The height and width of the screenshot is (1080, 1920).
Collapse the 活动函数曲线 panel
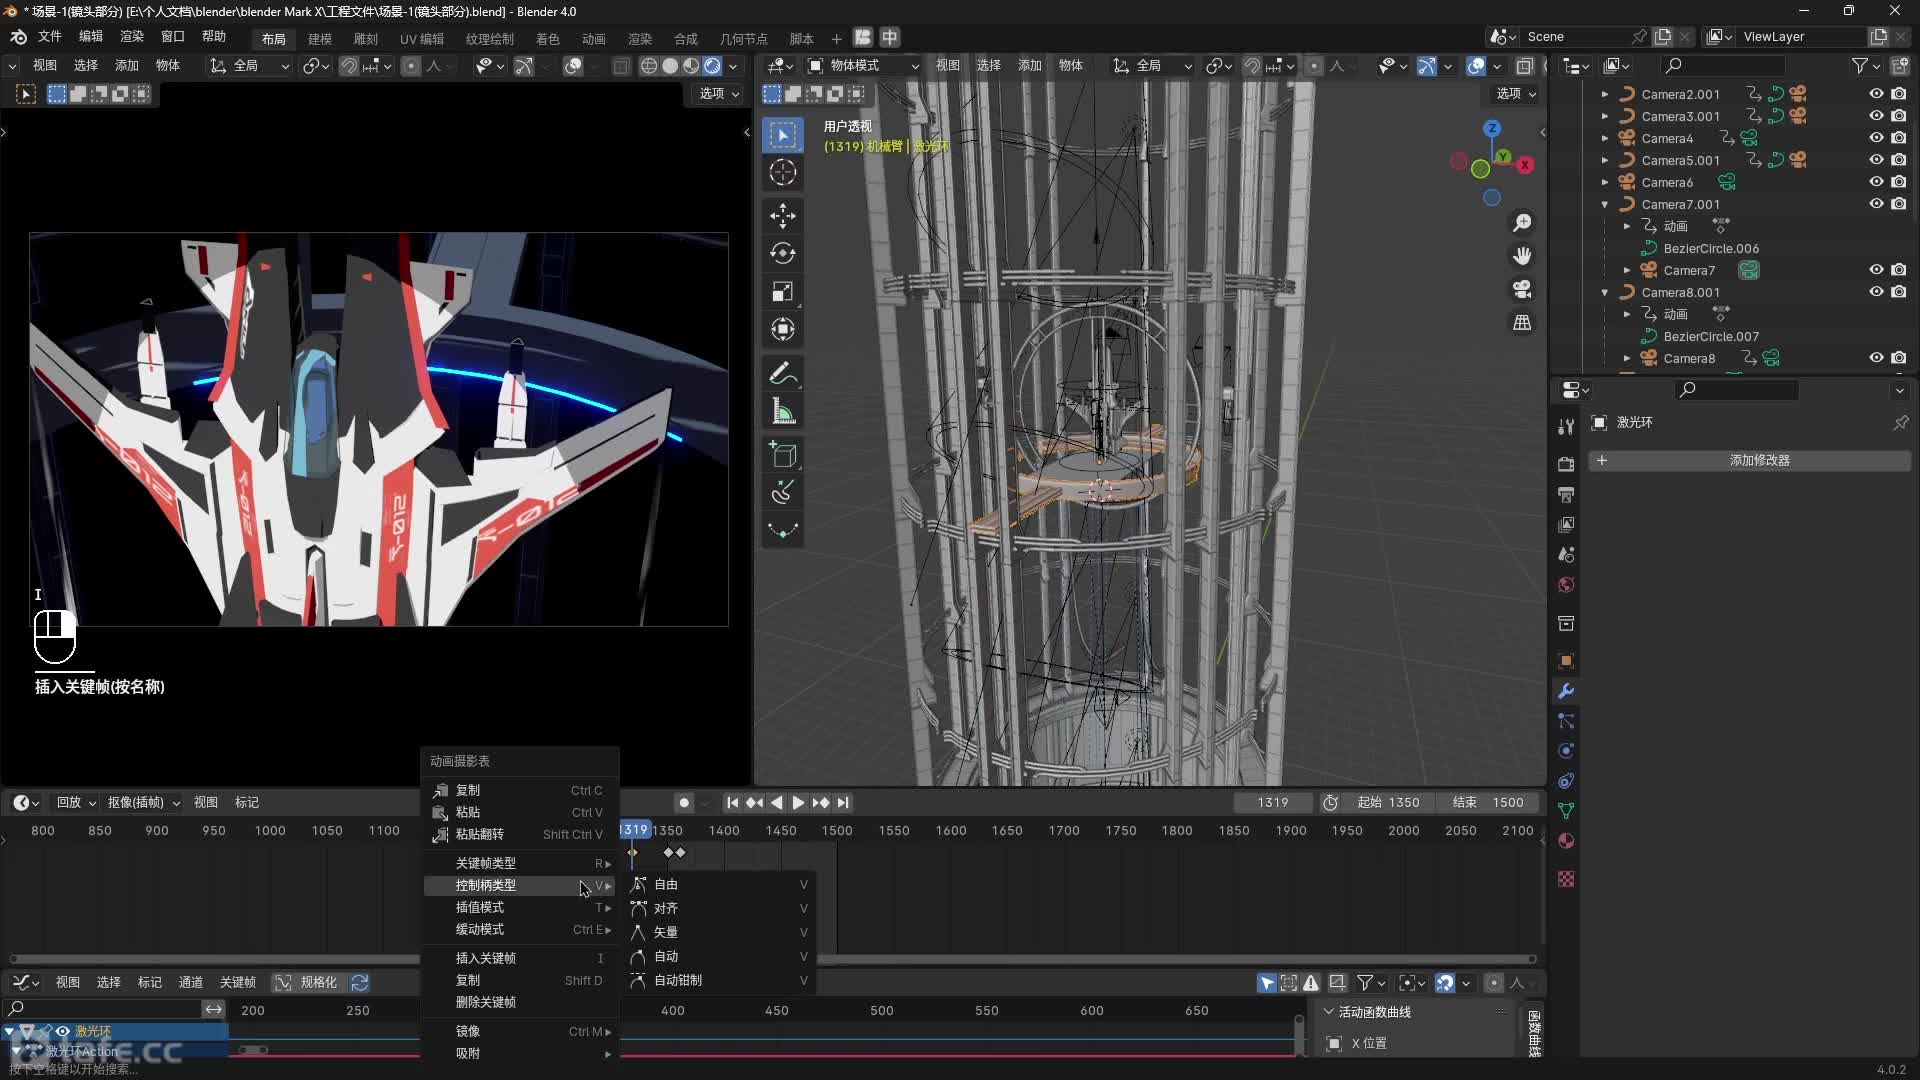(x=1328, y=1012)
